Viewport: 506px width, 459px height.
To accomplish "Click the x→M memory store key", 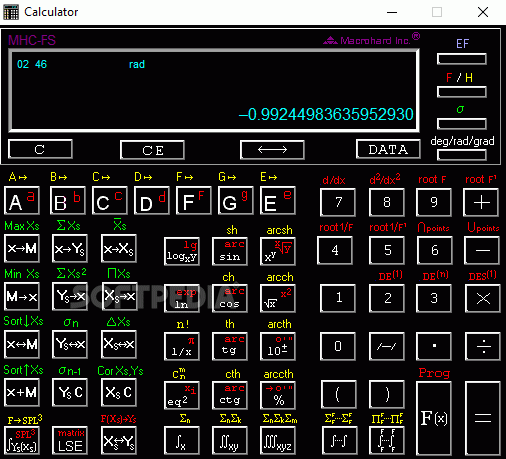I will pyautogui.click(x=22, y=248).
